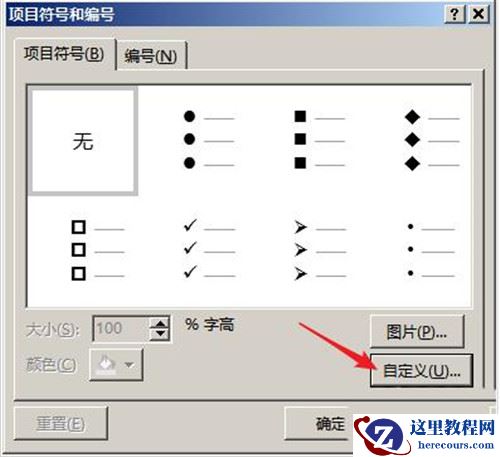Choose the filled round bullet style

[209, 140]
